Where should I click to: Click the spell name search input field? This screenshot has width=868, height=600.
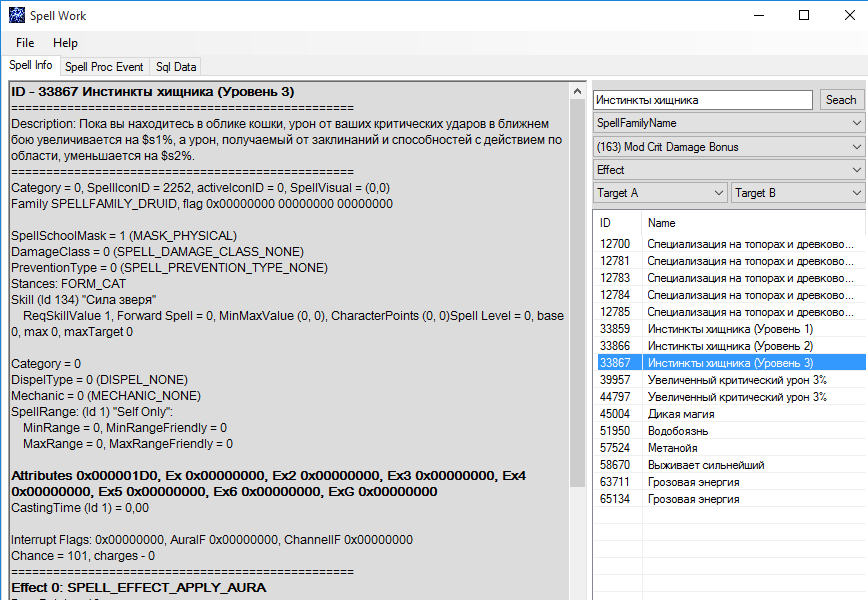(702, 100)
